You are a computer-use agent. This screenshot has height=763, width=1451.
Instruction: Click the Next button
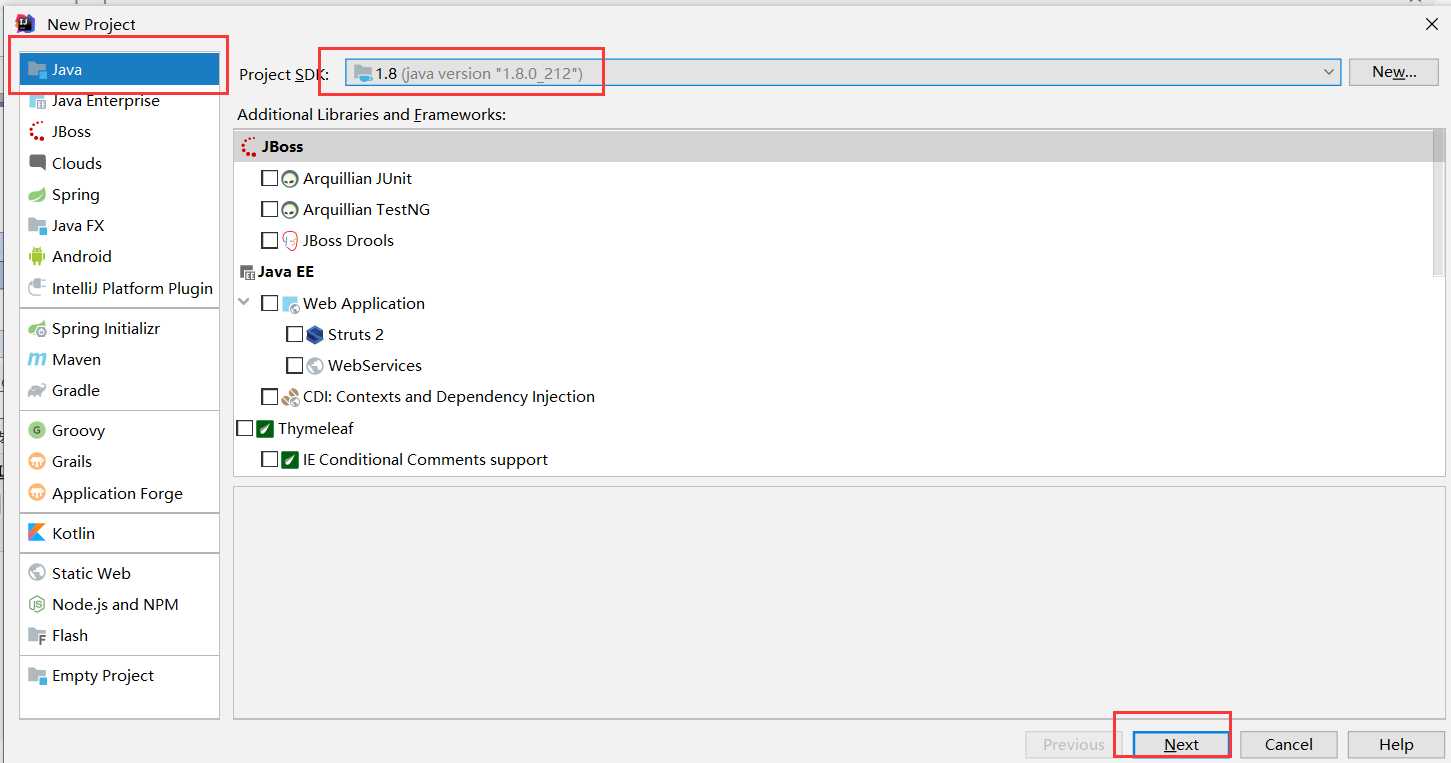pyautogui.click(x=1181, y=744)
